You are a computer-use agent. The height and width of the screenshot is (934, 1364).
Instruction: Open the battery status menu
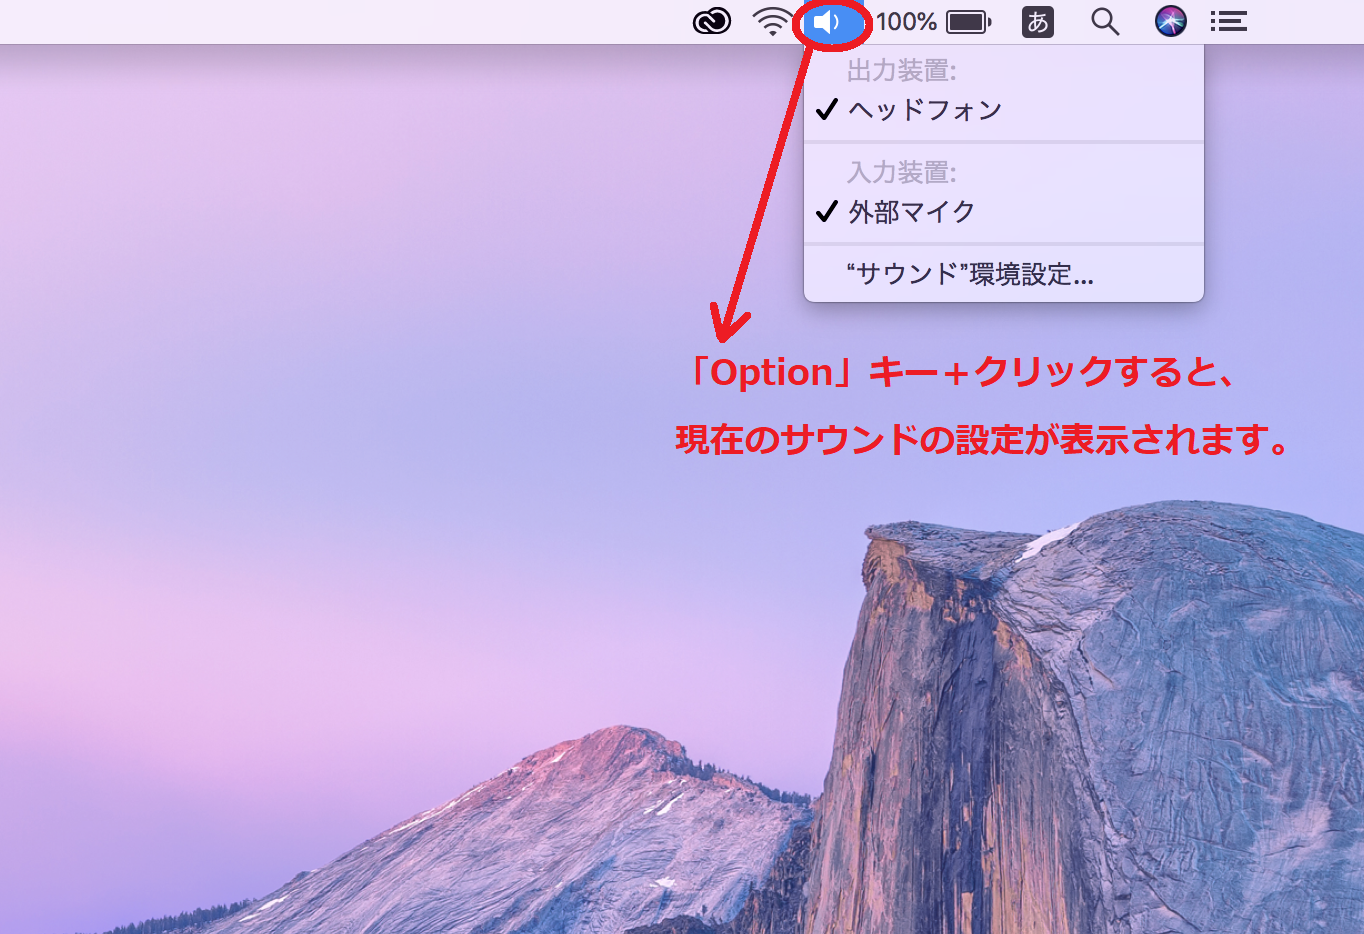[969, 21]
